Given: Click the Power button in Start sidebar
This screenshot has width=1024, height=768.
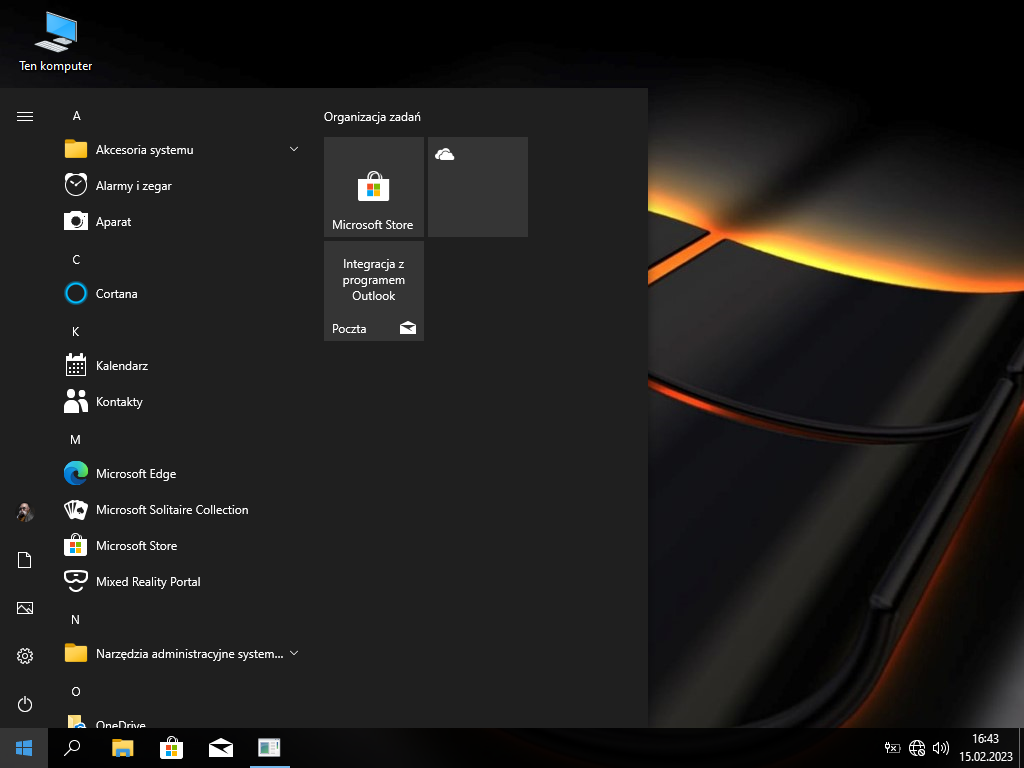Looking at the screenshot, I should 25,704.
